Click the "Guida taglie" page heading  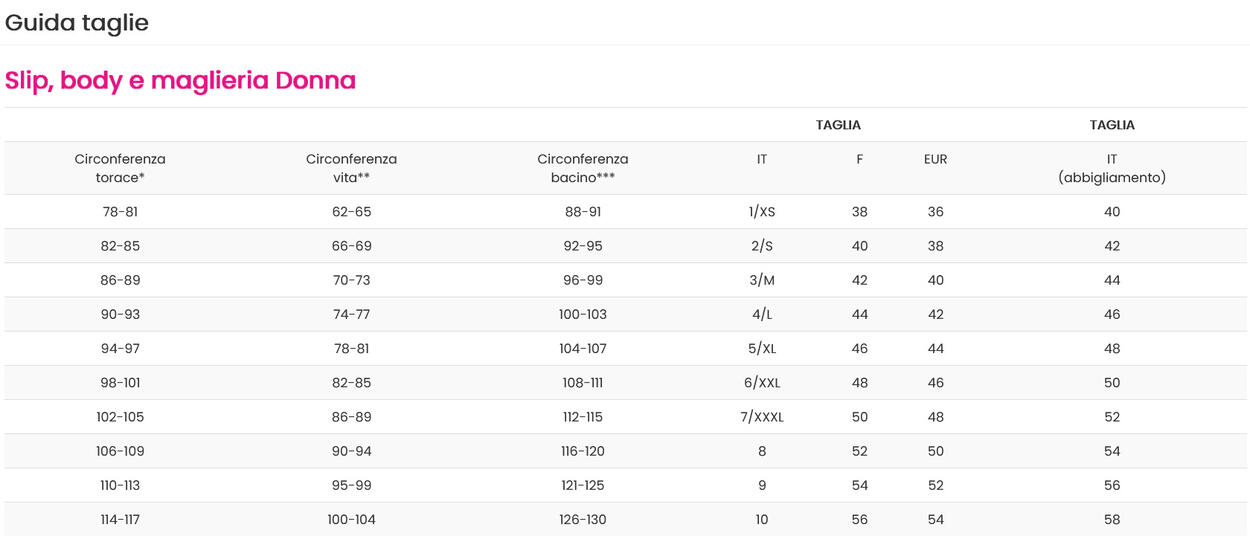pyautogui.click(x=77, y=23)
